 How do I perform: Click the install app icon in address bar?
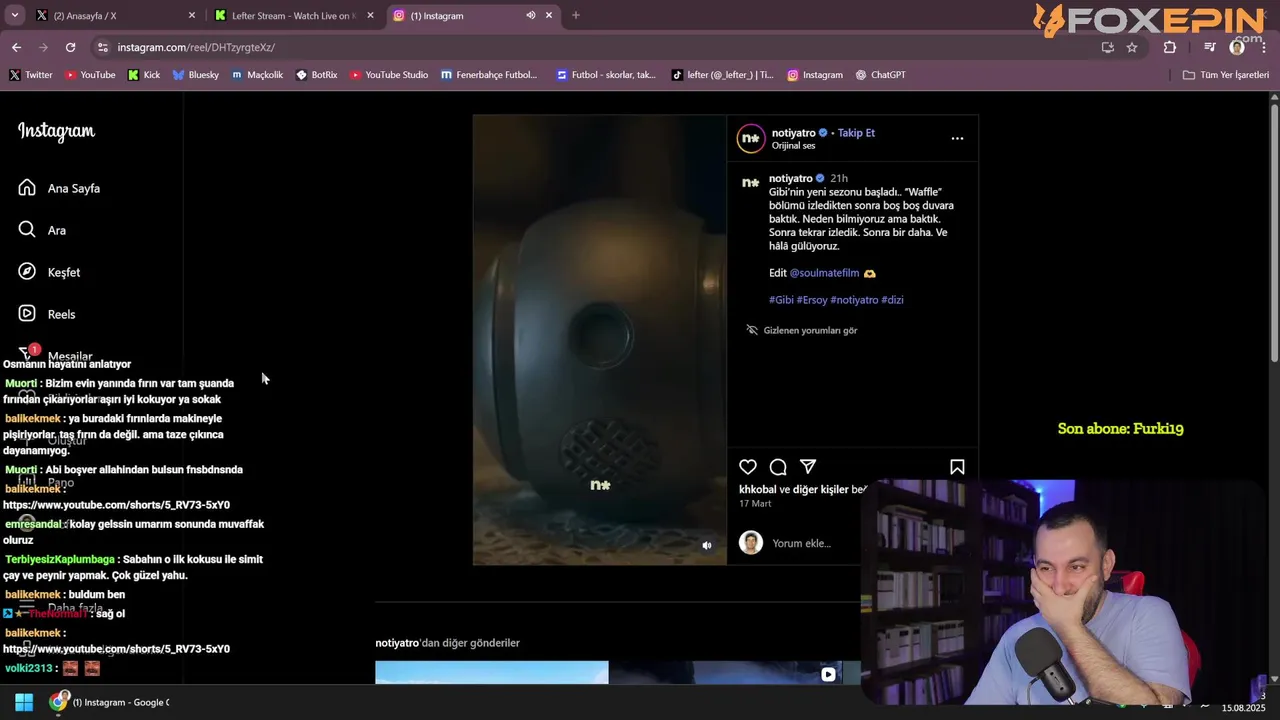tap(1107, 47)
